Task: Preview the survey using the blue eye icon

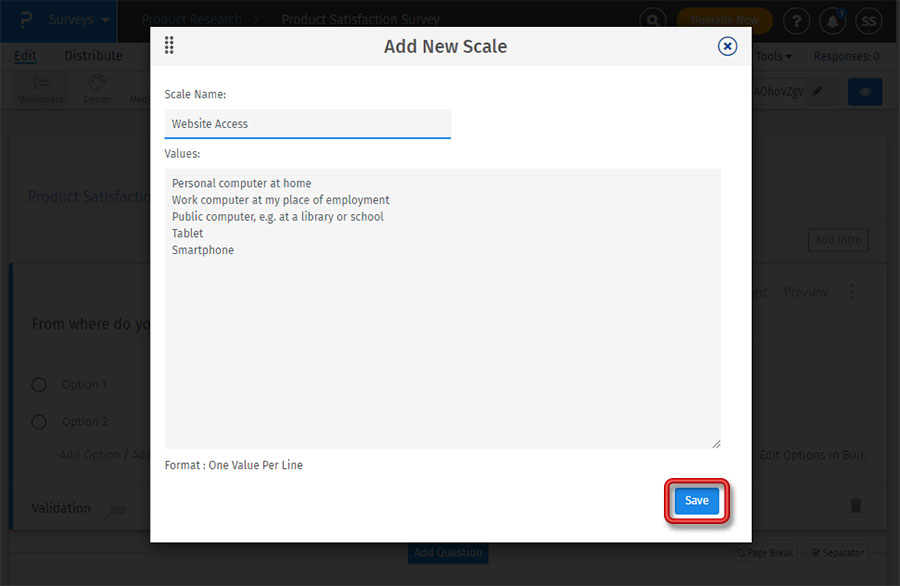Action: pos(864,91)
